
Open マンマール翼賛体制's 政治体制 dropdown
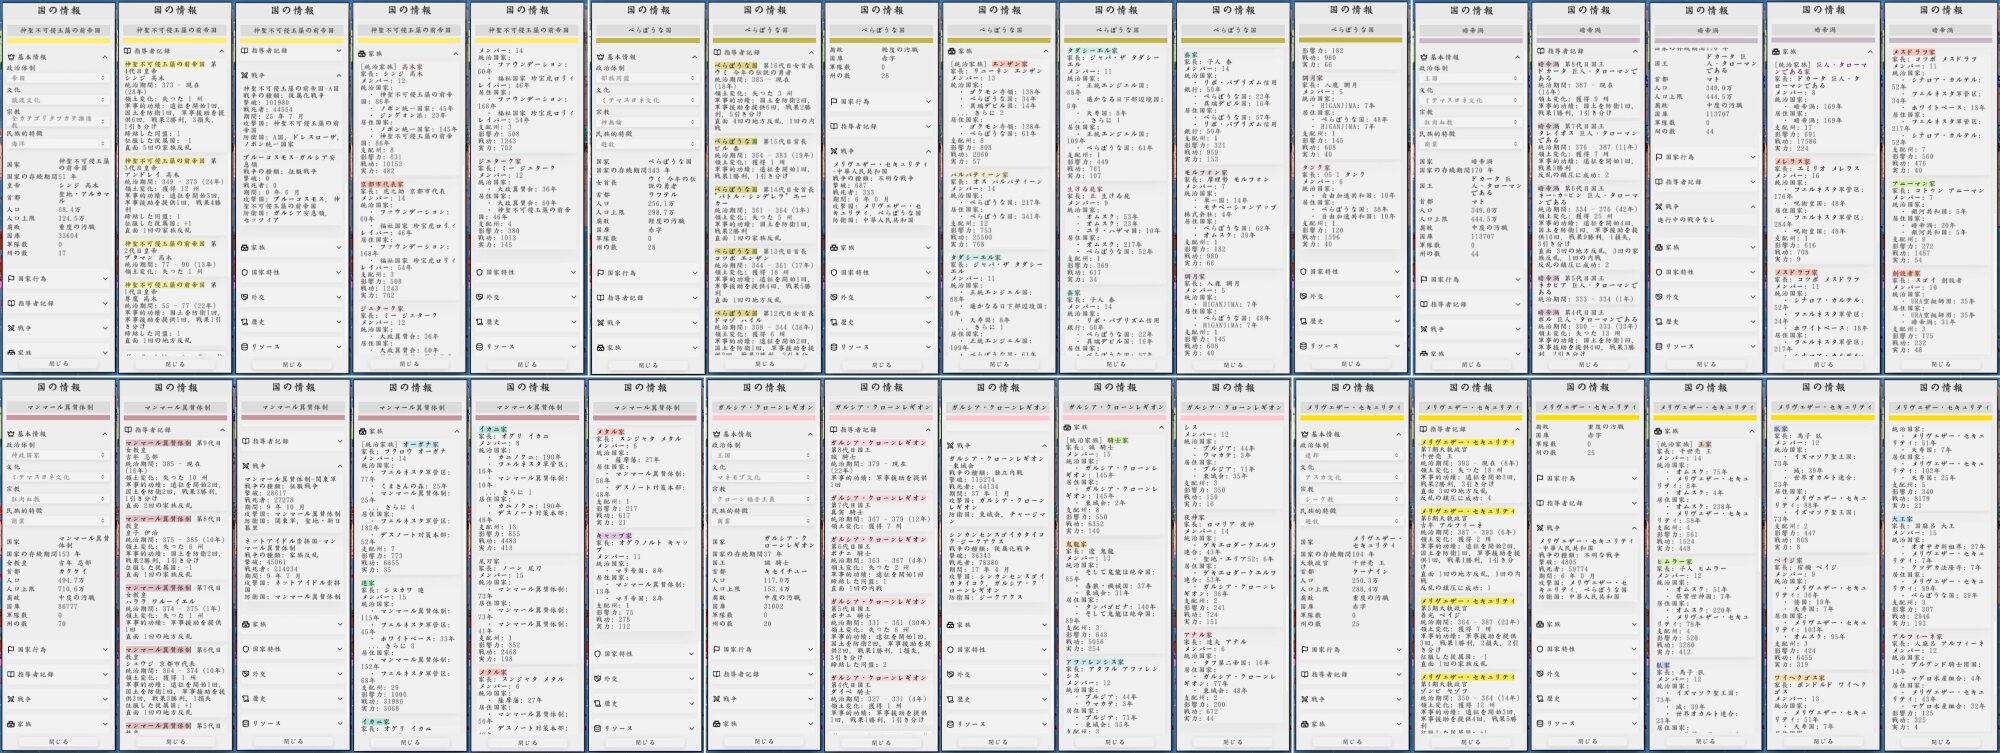58,455
